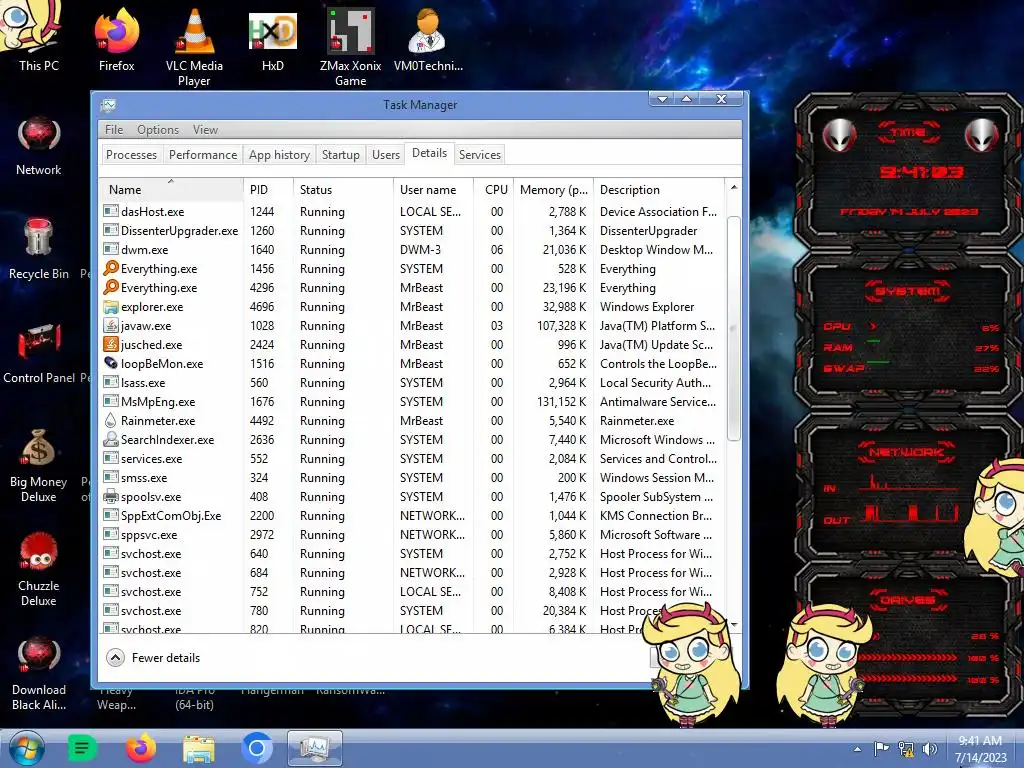Open VLC Media Player desktop icon
Viewport: 1024px width, 768px height.
[194, 47]
